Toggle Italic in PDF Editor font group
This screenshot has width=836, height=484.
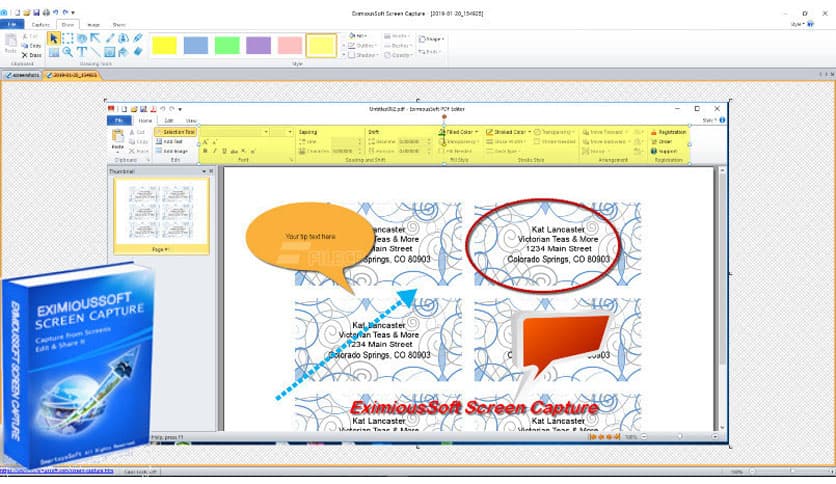215,151
